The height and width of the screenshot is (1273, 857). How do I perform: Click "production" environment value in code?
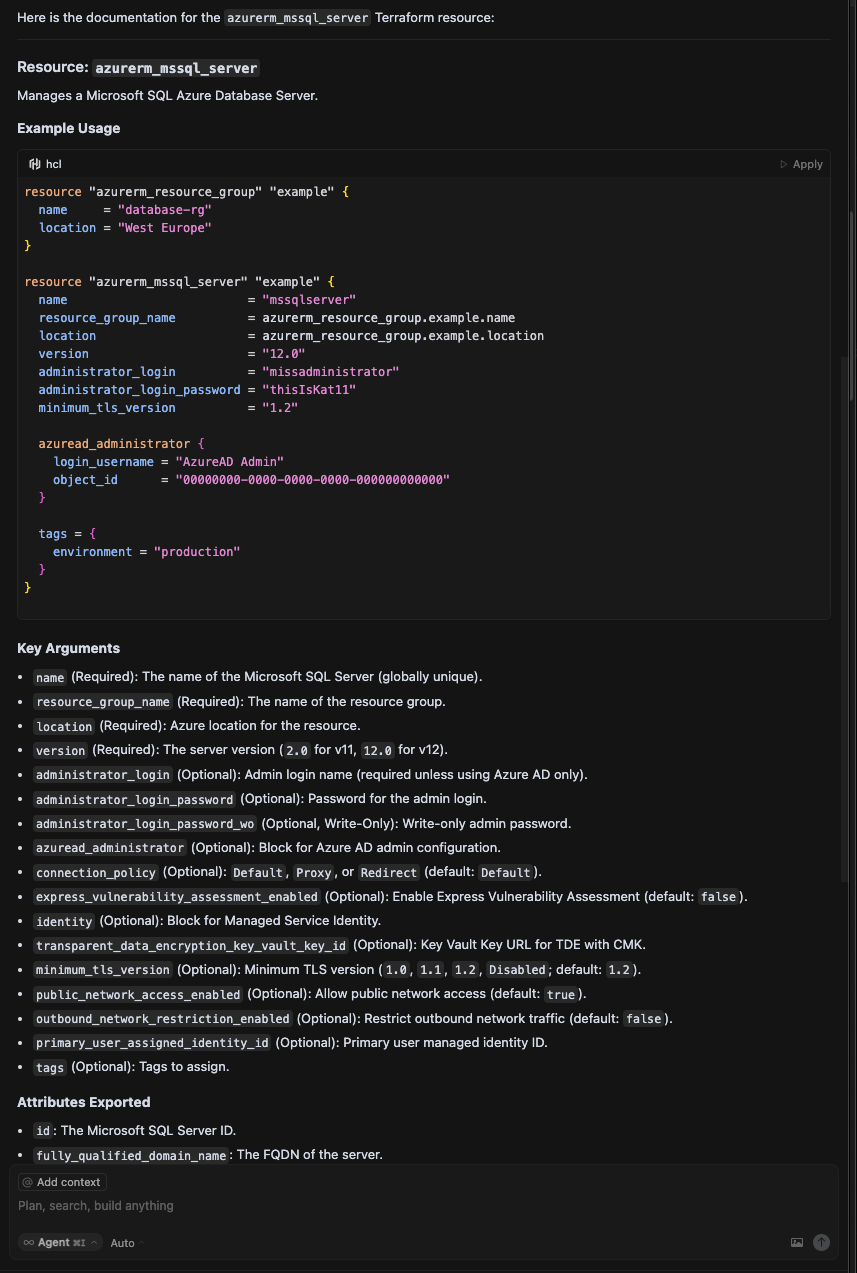click(196, 552)
